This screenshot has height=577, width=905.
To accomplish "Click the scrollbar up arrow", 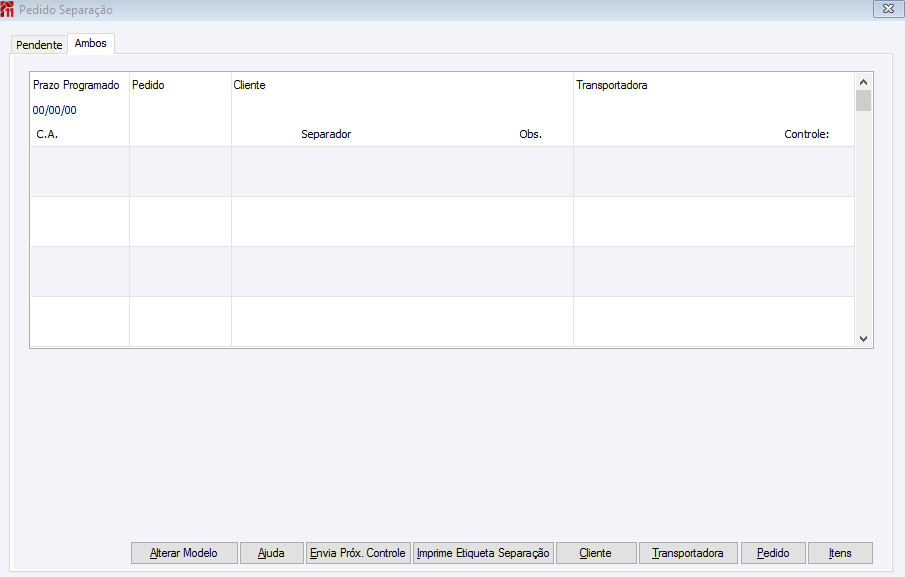I will [863, 82].
